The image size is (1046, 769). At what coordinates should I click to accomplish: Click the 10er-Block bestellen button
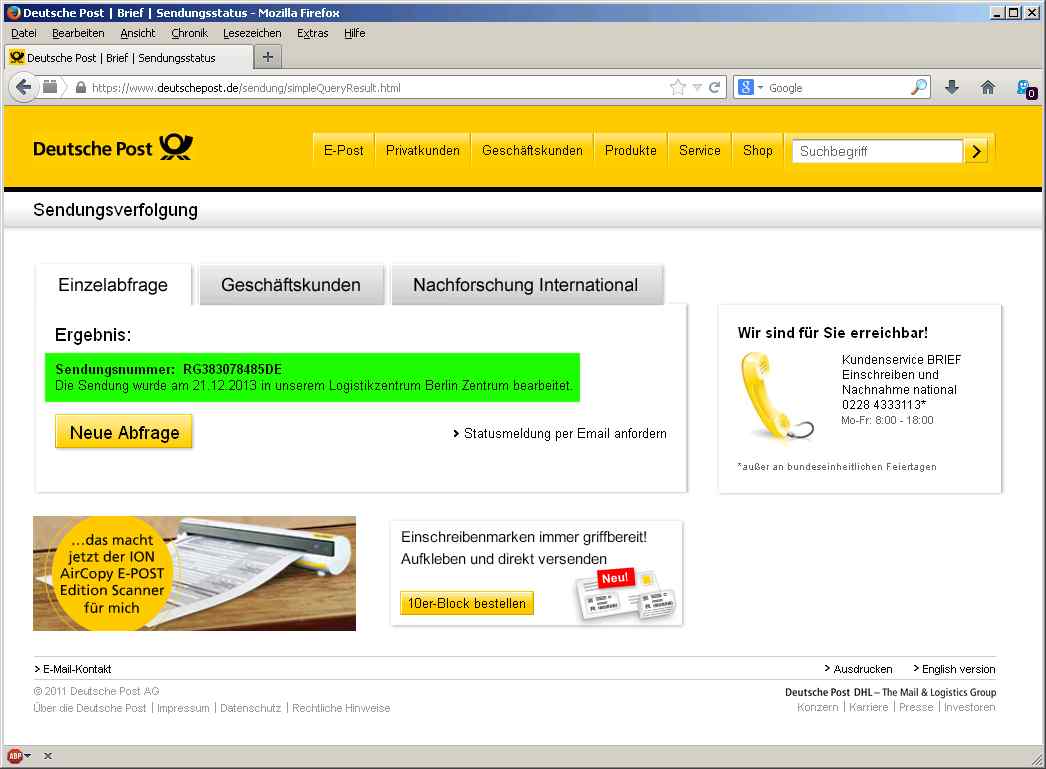pyautogui.click(x=466, y=603)
